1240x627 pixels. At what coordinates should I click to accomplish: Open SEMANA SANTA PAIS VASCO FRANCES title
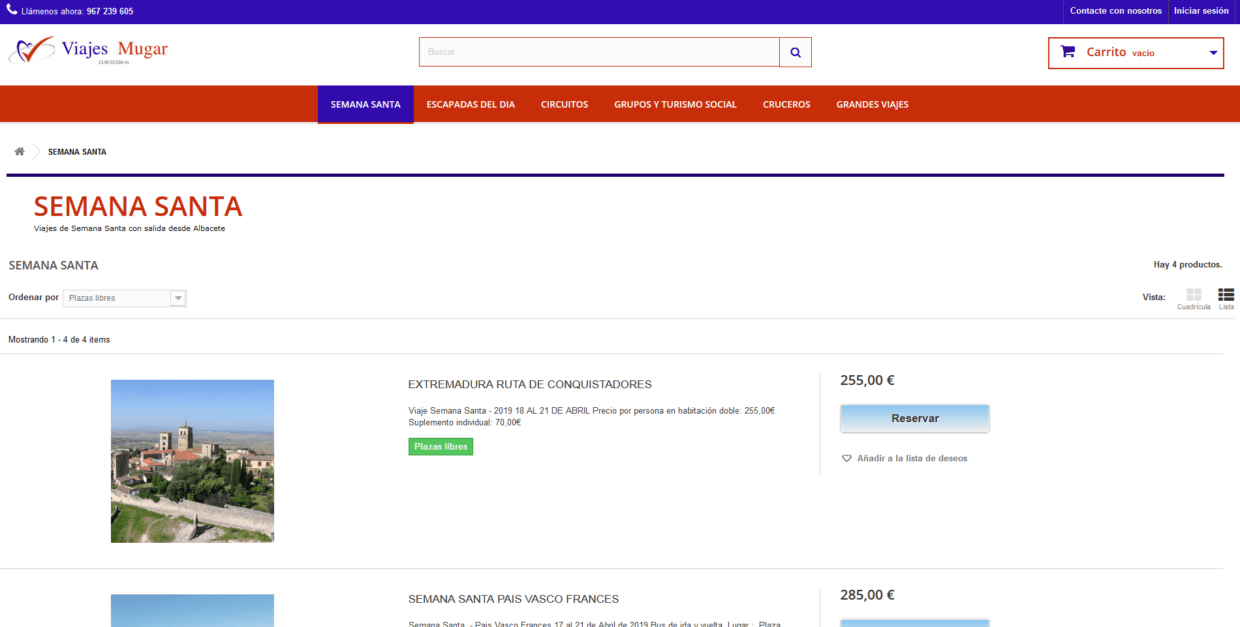(514, 599)
